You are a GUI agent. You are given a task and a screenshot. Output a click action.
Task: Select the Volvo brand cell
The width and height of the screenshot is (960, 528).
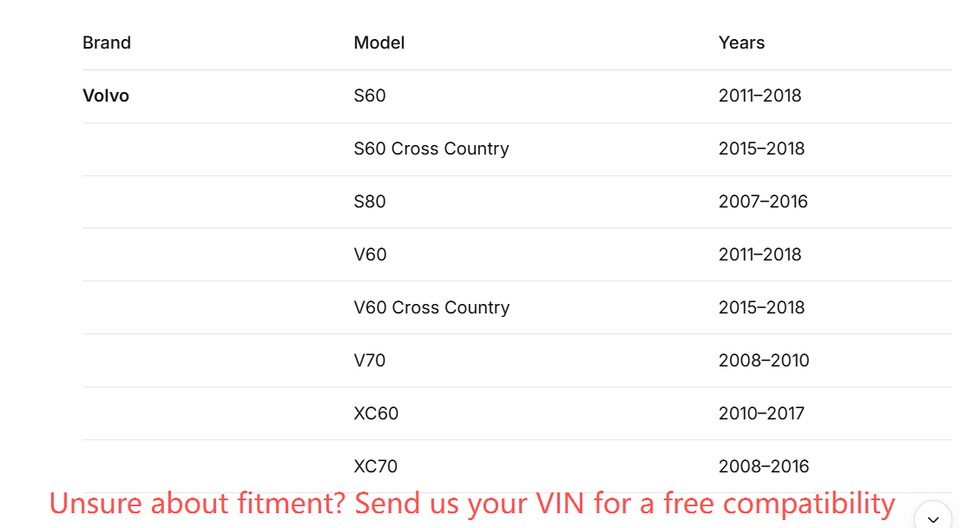[x=106, y=96]
